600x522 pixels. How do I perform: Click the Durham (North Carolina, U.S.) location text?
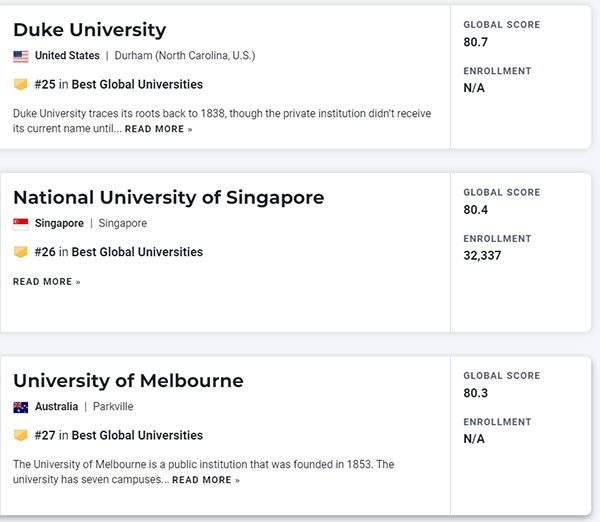click(x=185, y=56)
